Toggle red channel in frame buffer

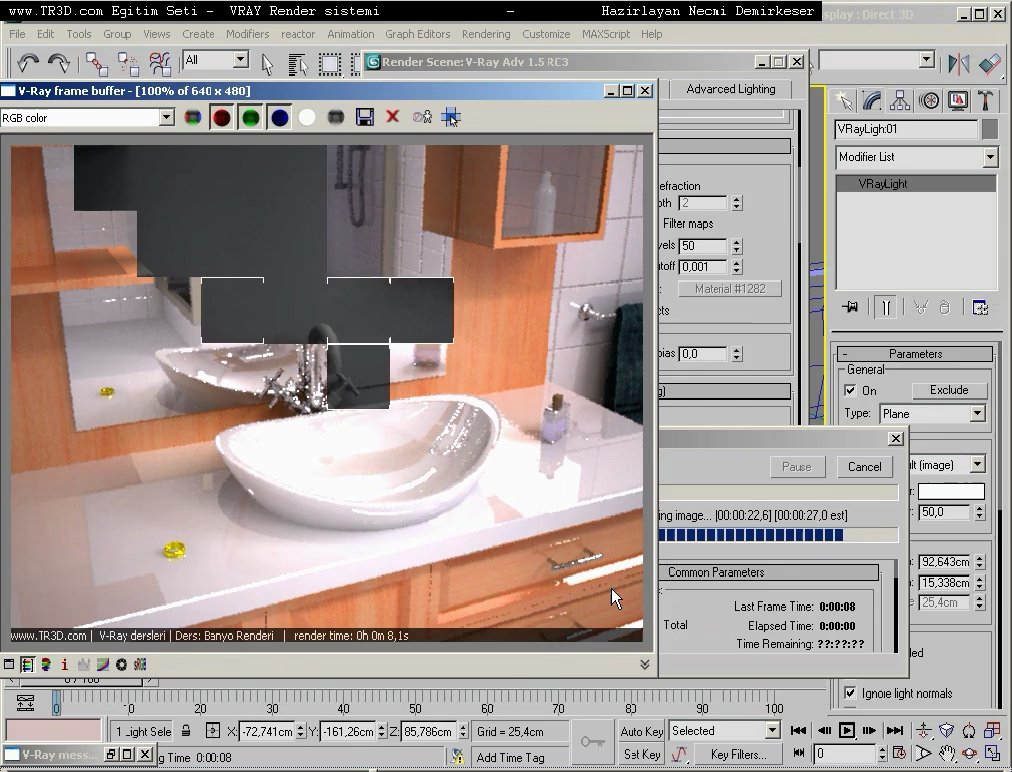[x=221, y=117]
